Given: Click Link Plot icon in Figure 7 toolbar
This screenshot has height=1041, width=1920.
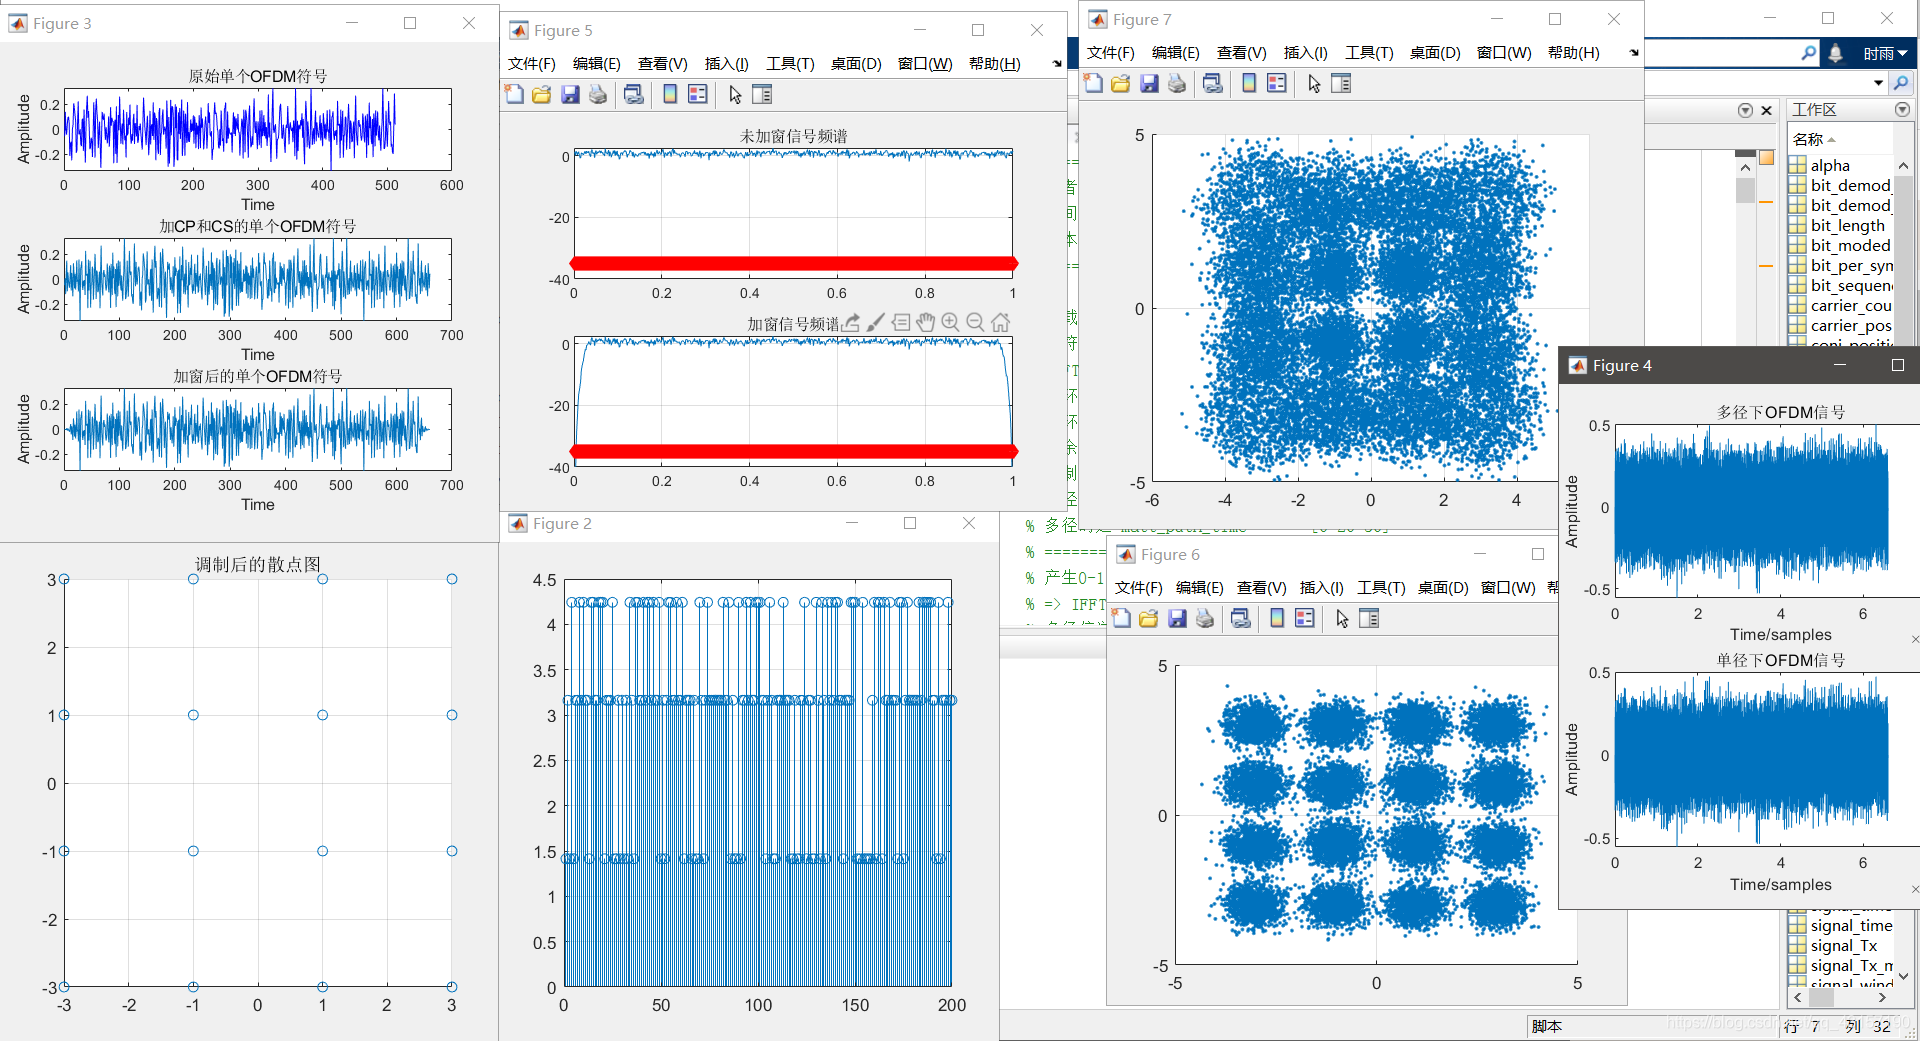Looking at the screenshot, I should [x=1212, y=83].
